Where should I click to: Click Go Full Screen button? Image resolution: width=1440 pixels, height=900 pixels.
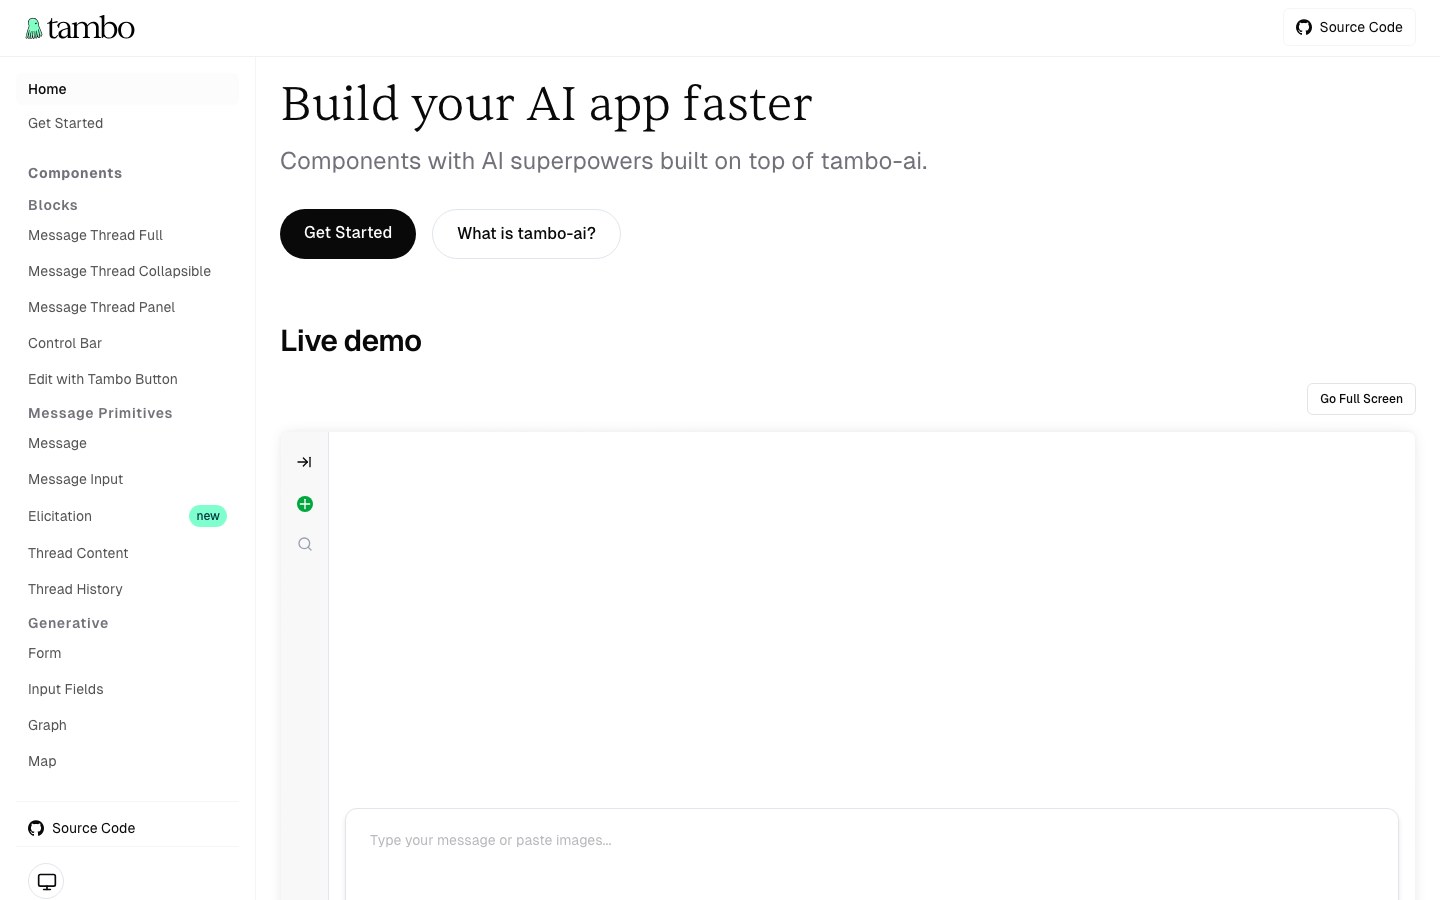click(x=1361, y=399)
